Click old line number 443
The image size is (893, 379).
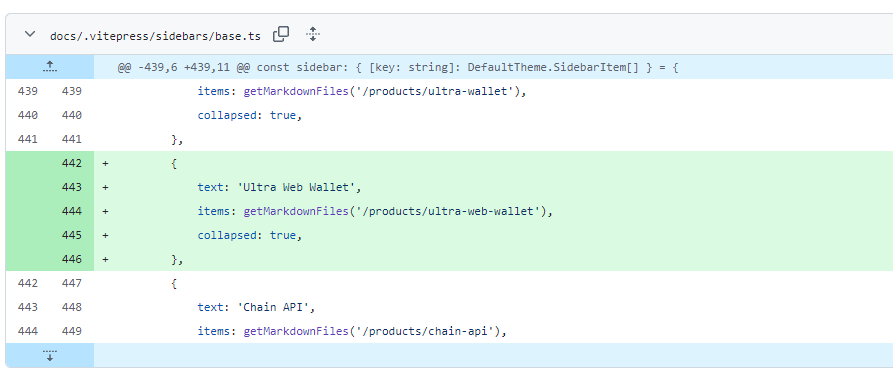click(28, 307)
